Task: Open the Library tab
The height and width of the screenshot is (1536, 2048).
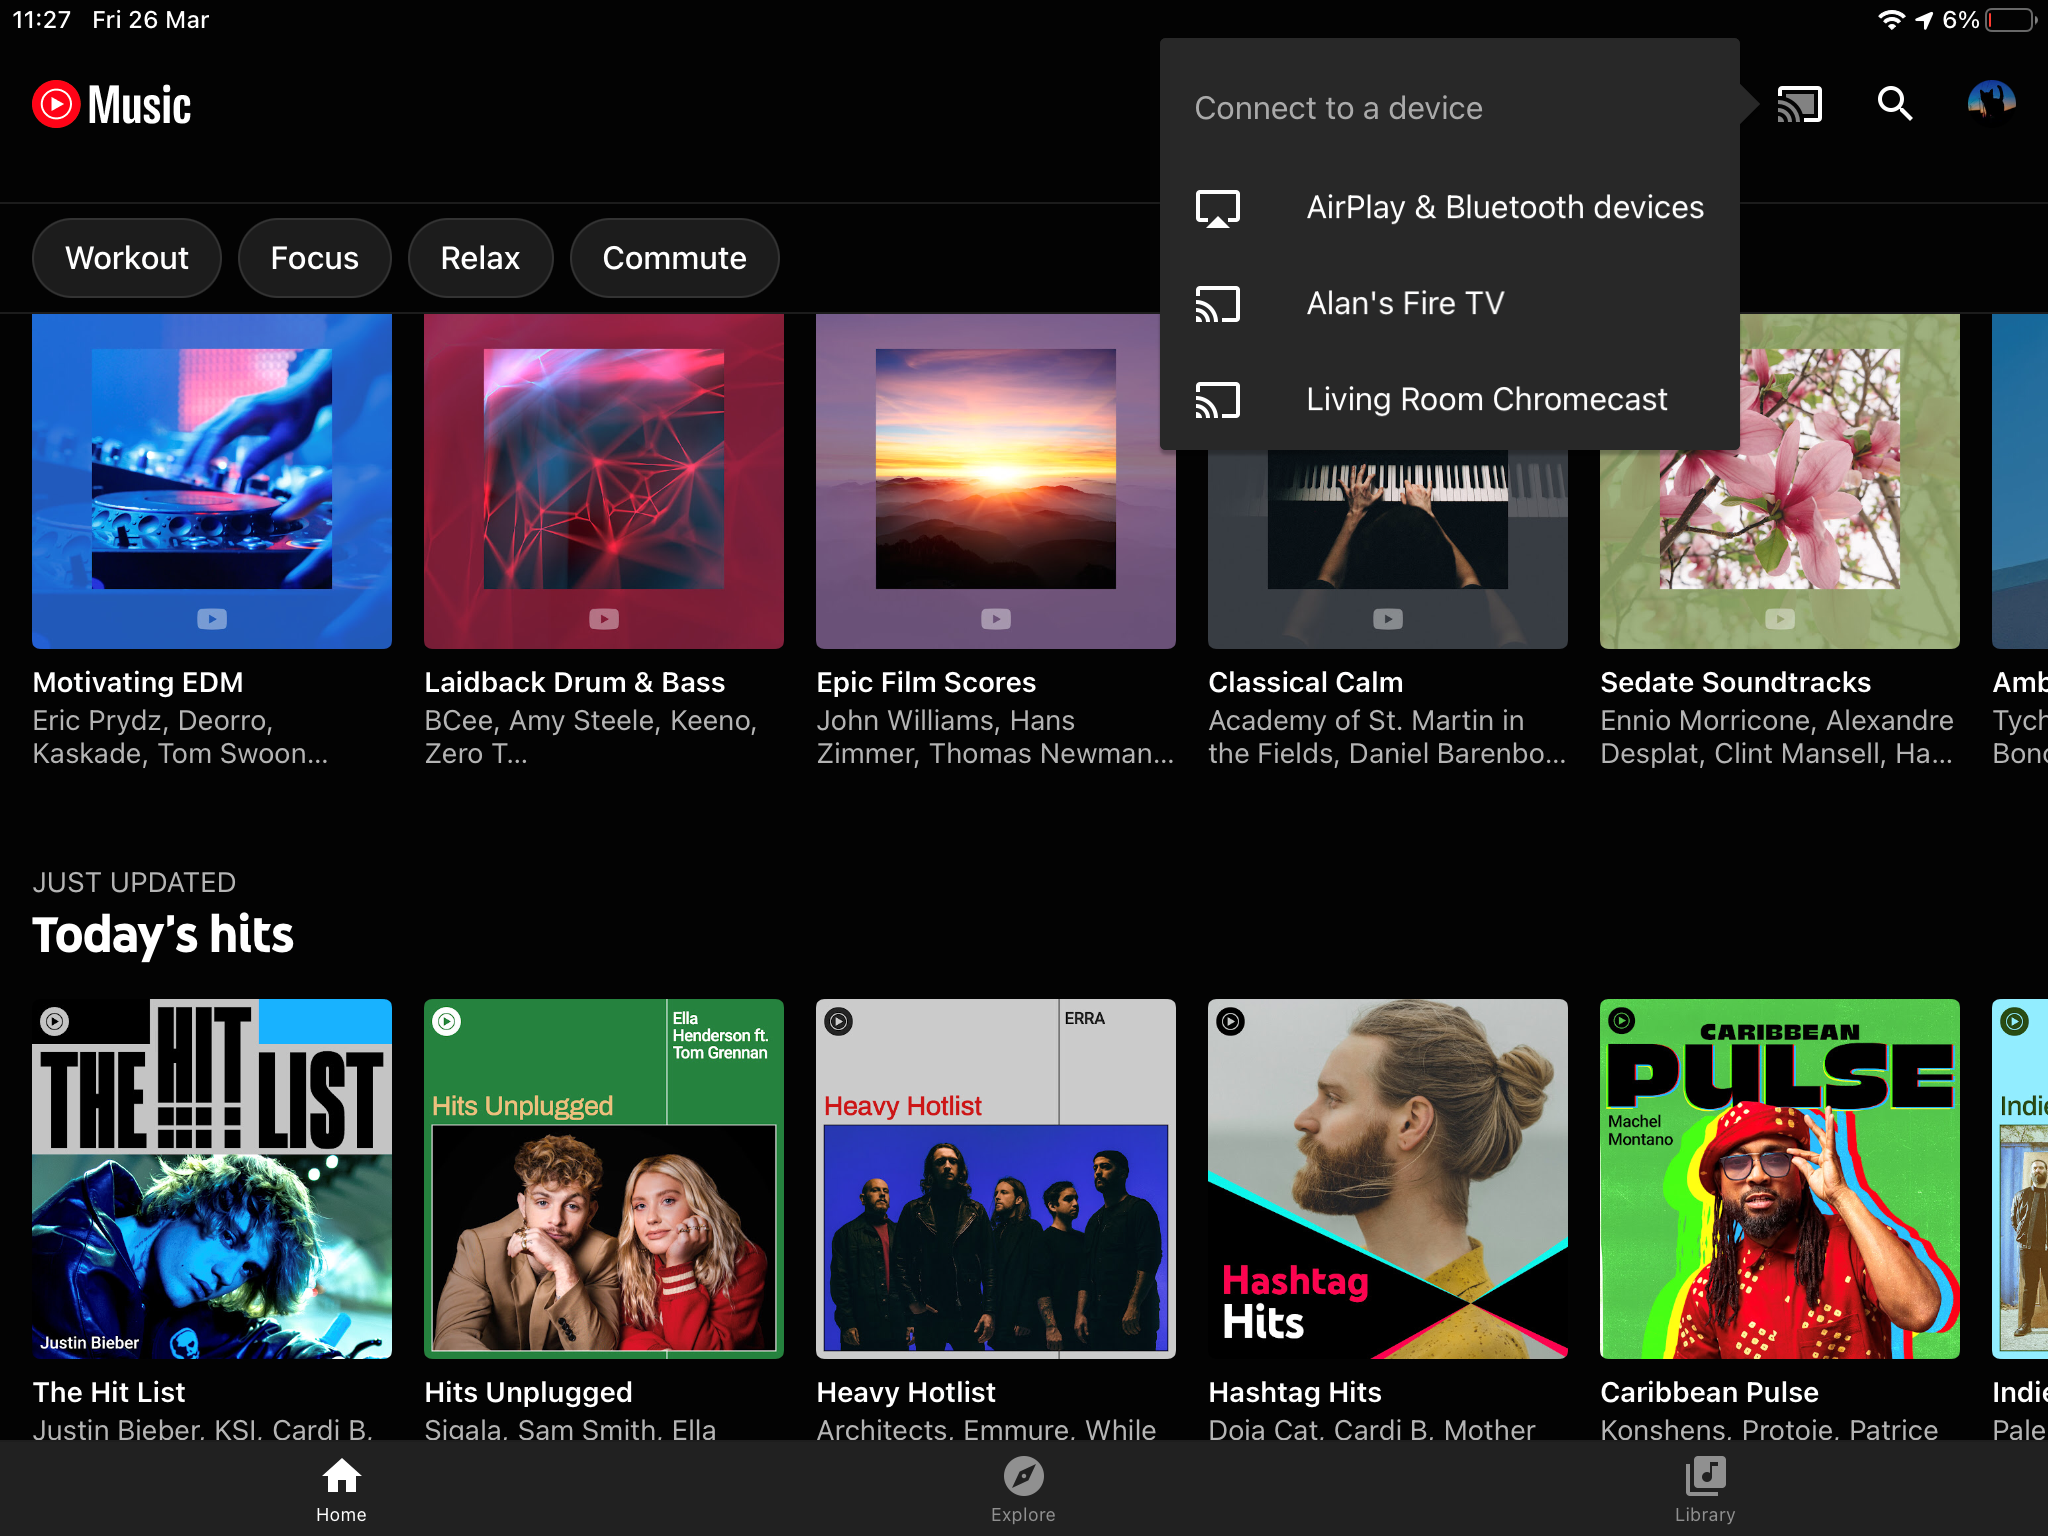Action: pos(1704,1490)
